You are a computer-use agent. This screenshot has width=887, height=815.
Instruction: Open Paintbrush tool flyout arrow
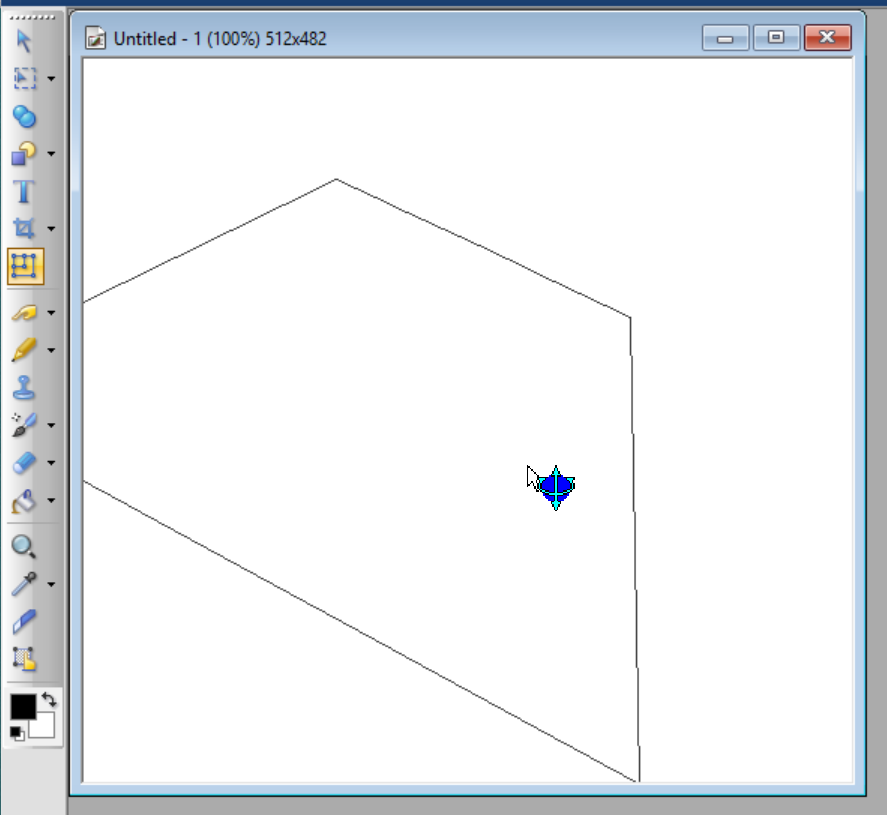coord(51,351)
